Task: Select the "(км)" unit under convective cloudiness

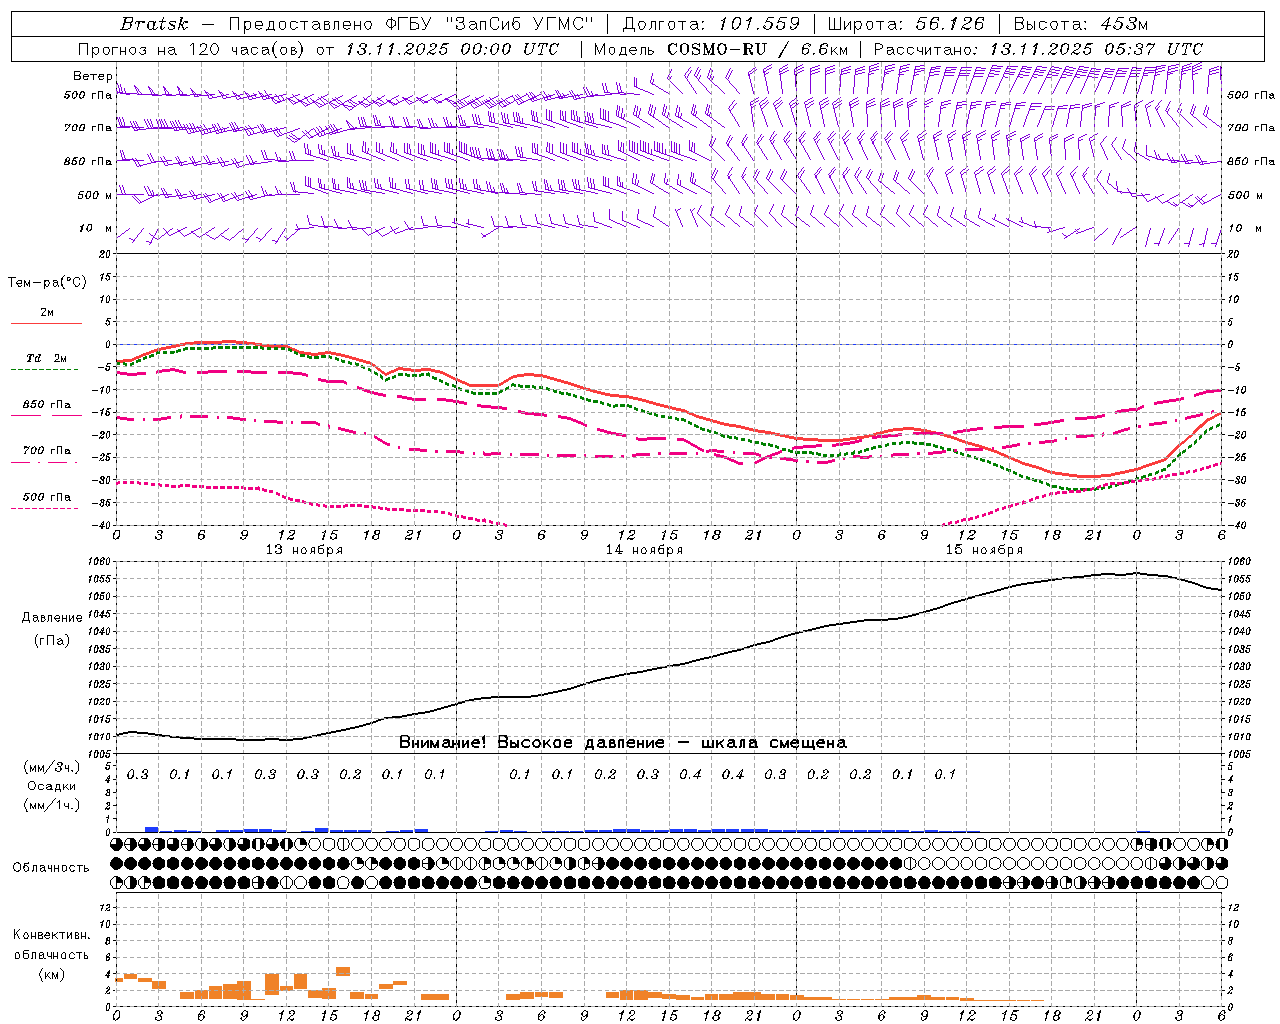Action: (51, 974)
